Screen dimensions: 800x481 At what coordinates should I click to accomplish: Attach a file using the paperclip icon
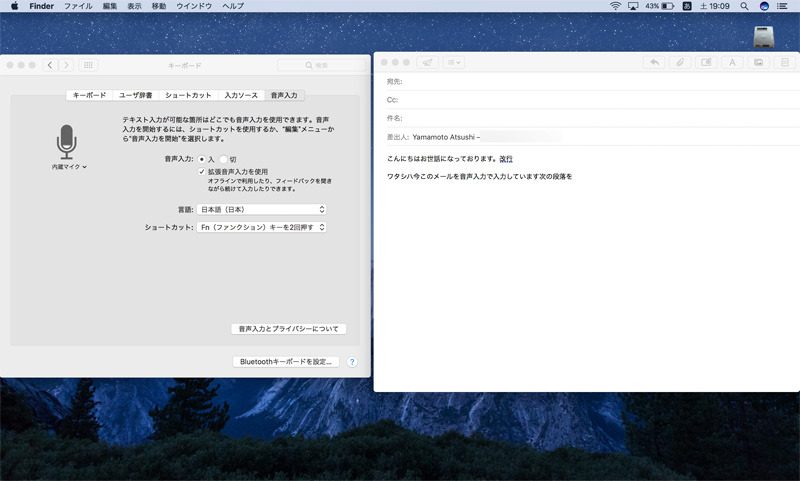(x=680, y=62)
